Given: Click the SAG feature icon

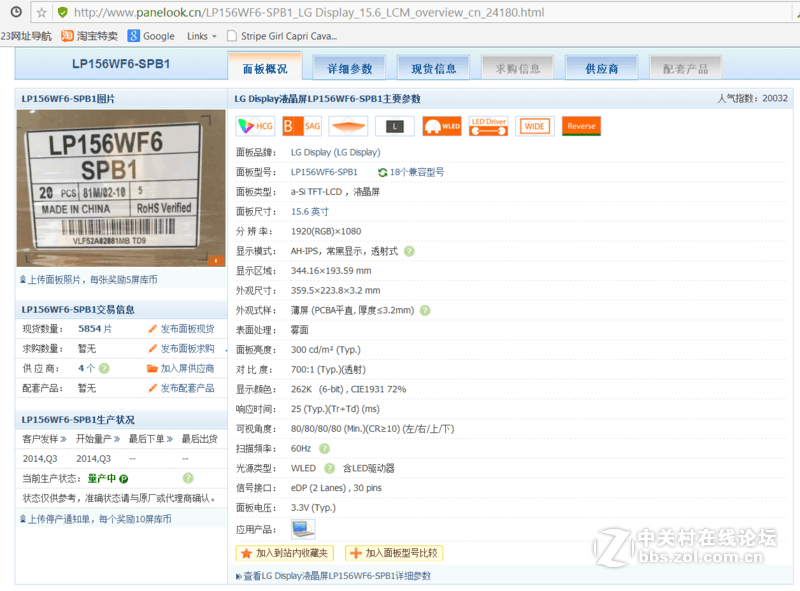Looking at the screenshot, I should tap(302, 126).
